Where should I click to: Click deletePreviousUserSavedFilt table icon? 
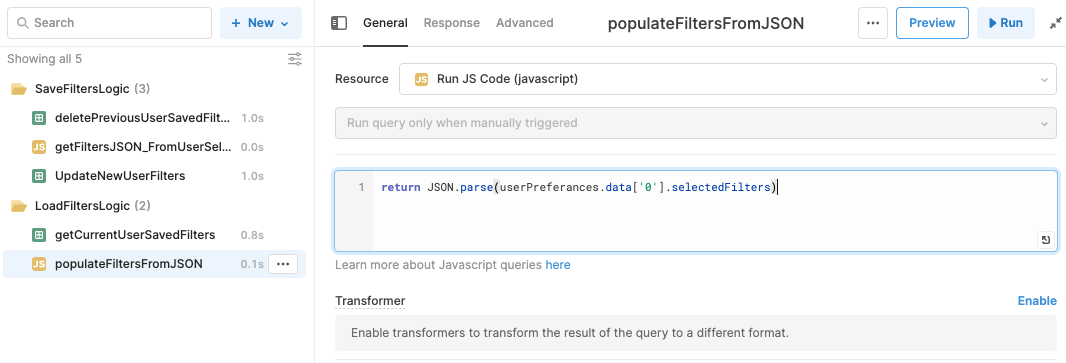click(39, 118)
